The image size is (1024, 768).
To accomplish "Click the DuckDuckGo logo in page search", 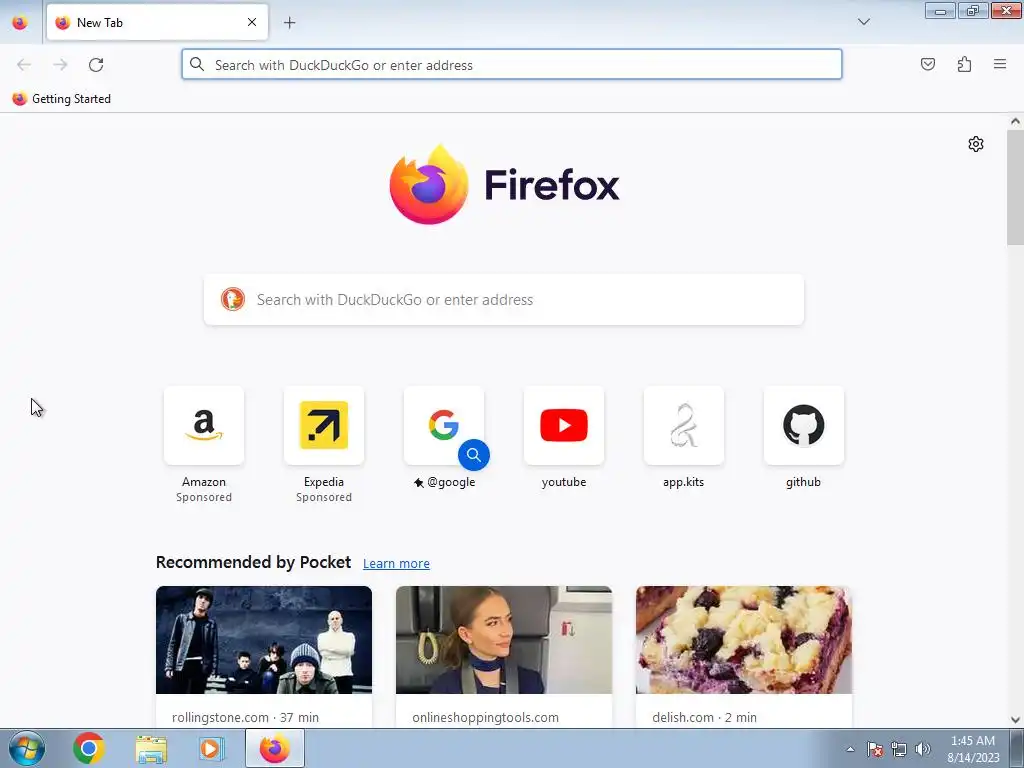I will click(x=232, y=299).
